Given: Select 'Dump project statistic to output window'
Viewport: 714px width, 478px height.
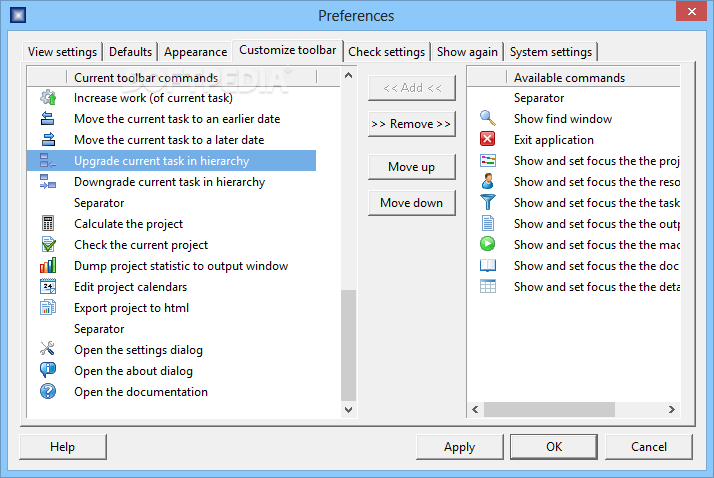Looking at the screenshot, I should coord(171,266).
